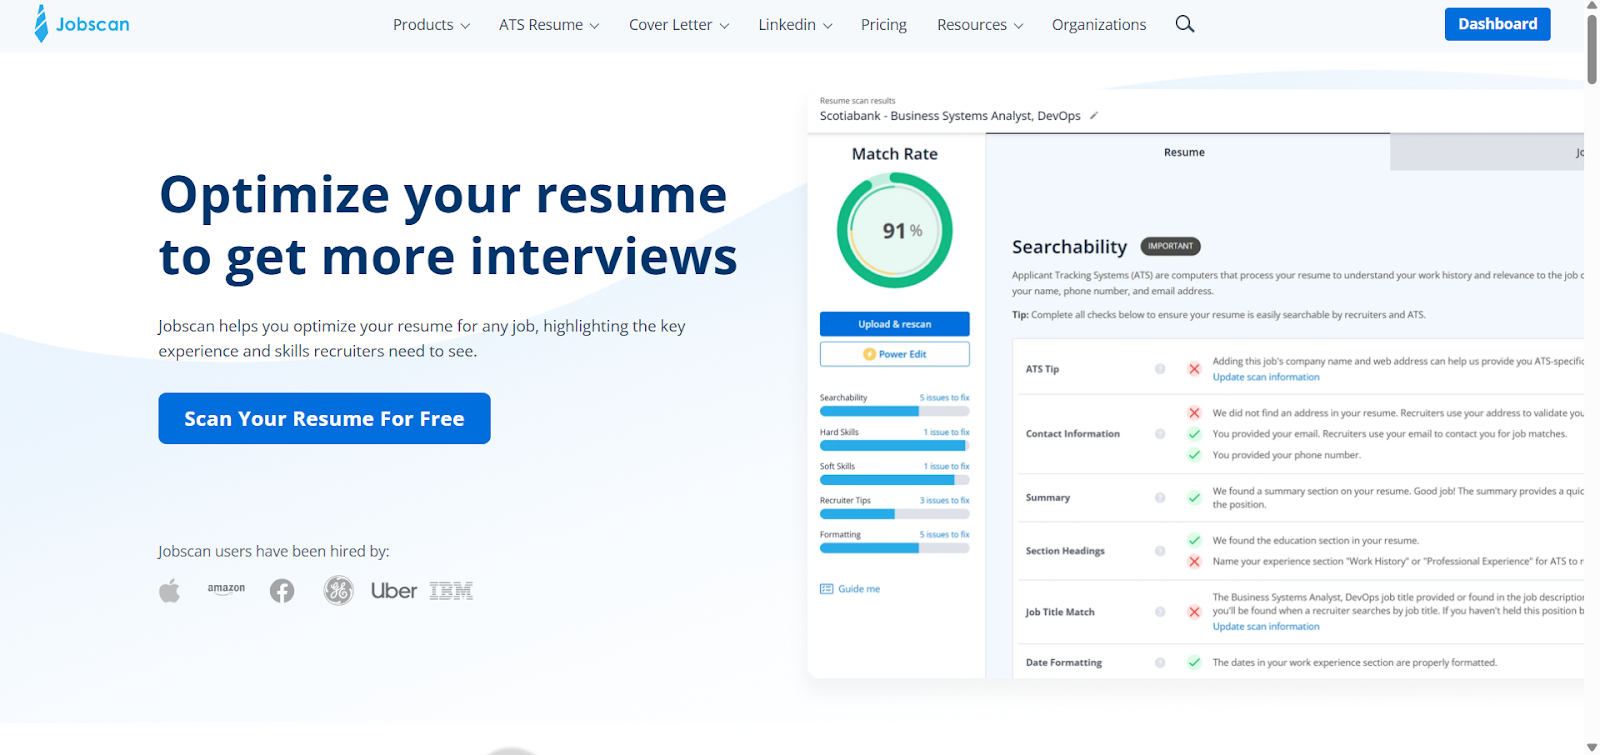
Task: Click the Guide me link
Action: (x=859, y=589)
